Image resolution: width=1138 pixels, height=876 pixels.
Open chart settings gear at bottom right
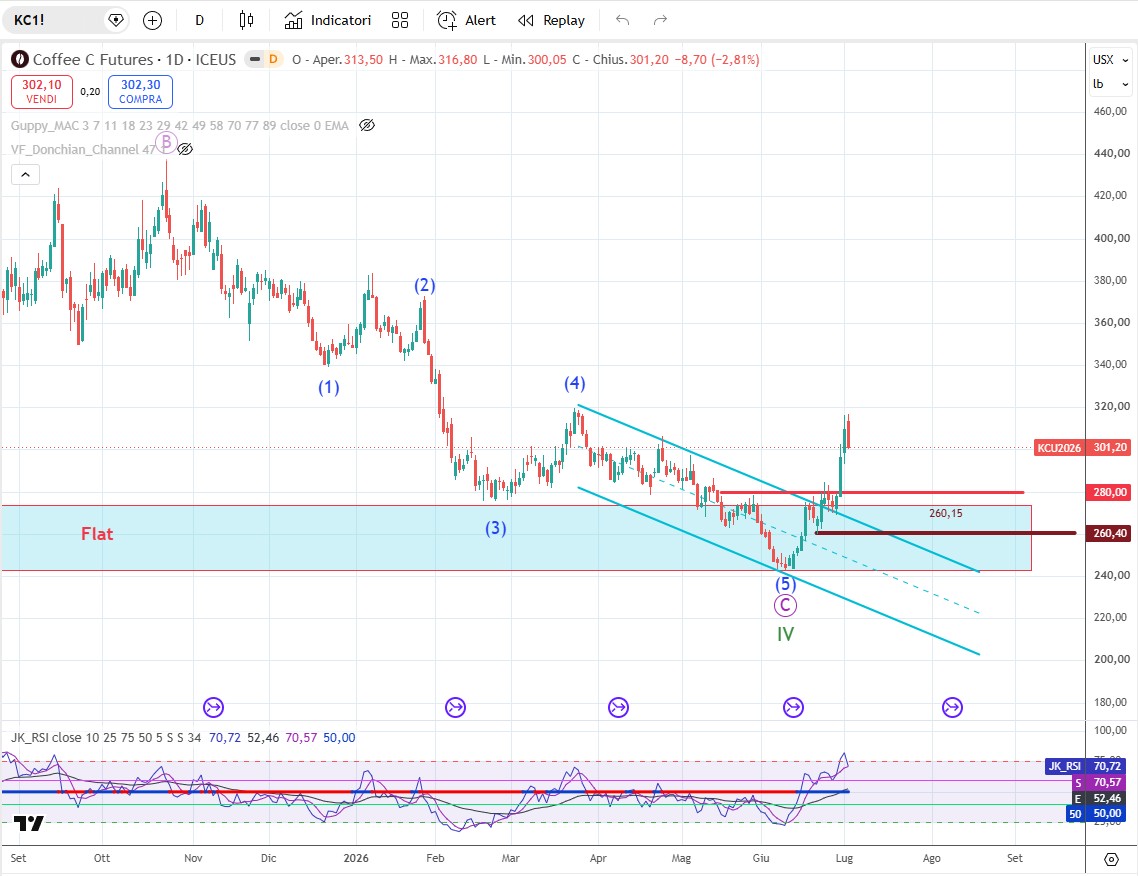pyautogui.click(x=1111, y=859)
